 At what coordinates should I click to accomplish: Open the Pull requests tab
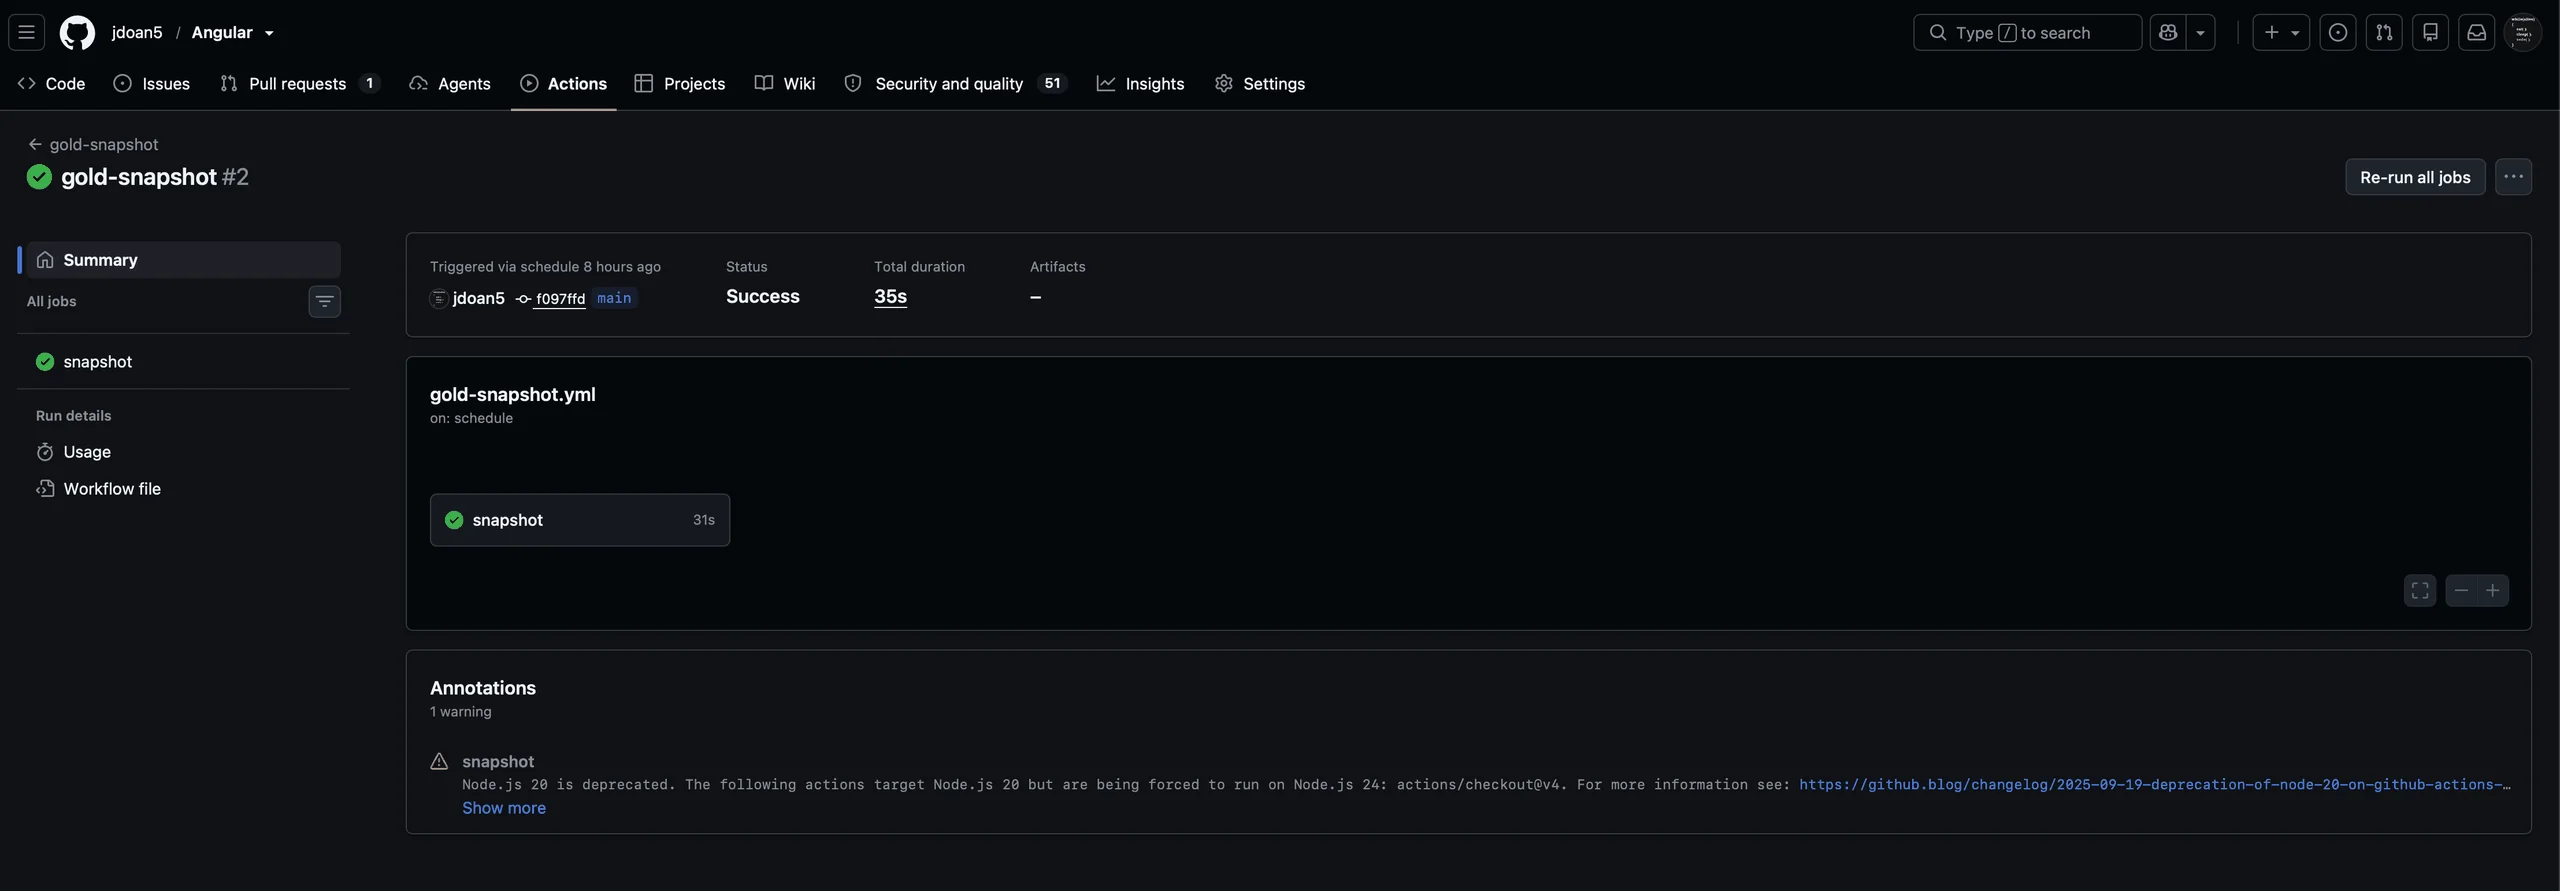299,83
